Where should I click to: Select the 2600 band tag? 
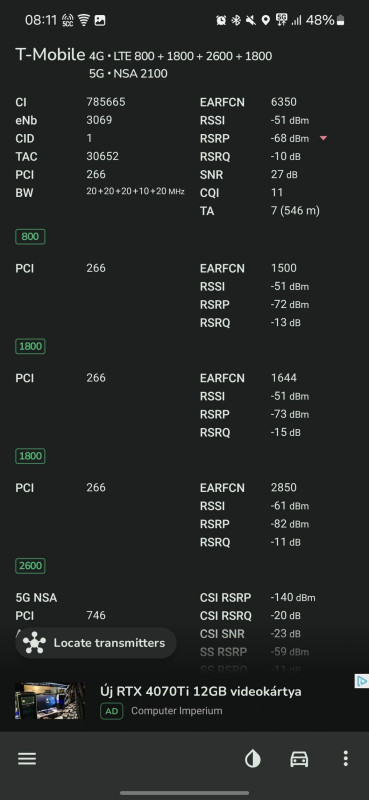pyautogui.click(x=30, y=566)
